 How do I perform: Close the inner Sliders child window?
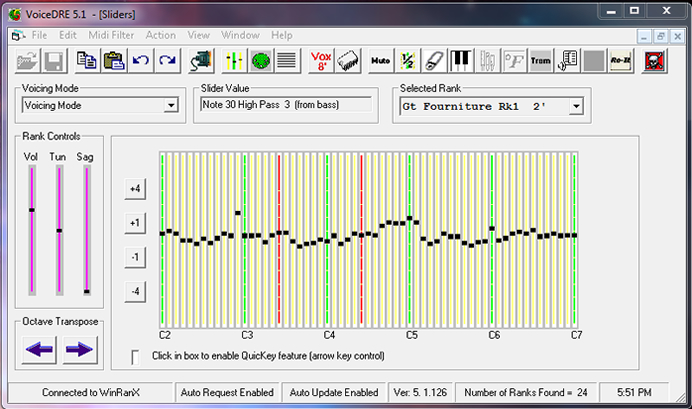[677, 36]
